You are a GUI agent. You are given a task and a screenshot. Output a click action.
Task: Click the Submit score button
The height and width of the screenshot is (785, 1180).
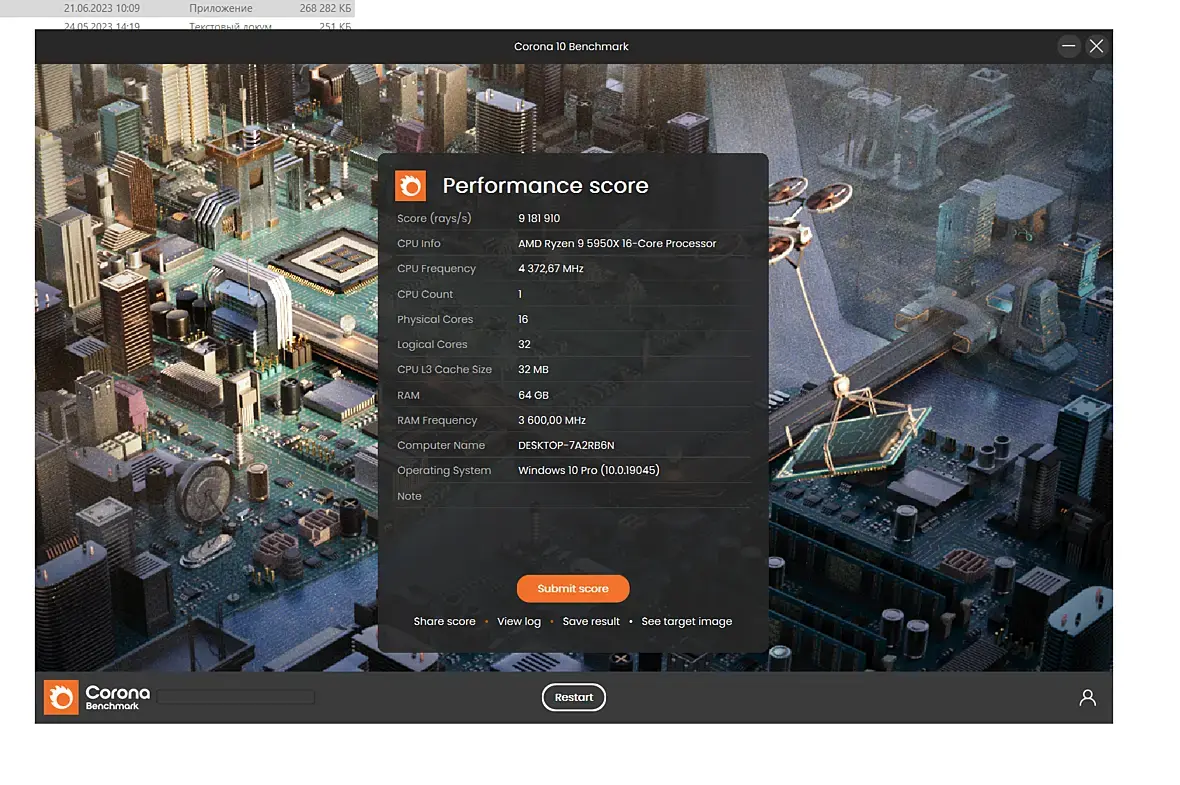[573, 589]
